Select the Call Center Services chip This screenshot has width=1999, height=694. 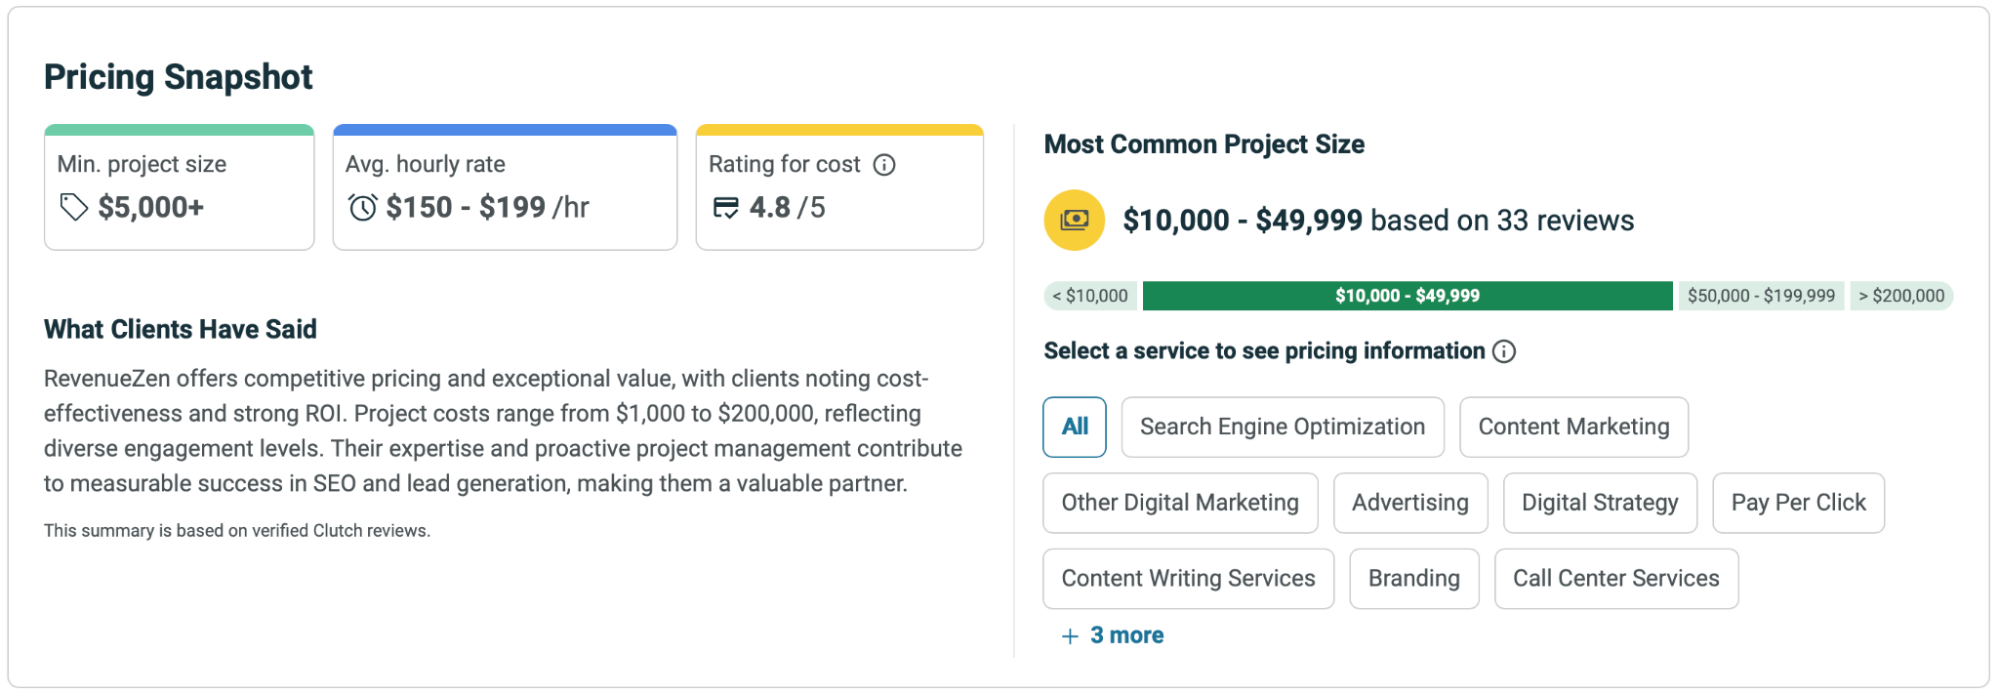(1615, 579)
